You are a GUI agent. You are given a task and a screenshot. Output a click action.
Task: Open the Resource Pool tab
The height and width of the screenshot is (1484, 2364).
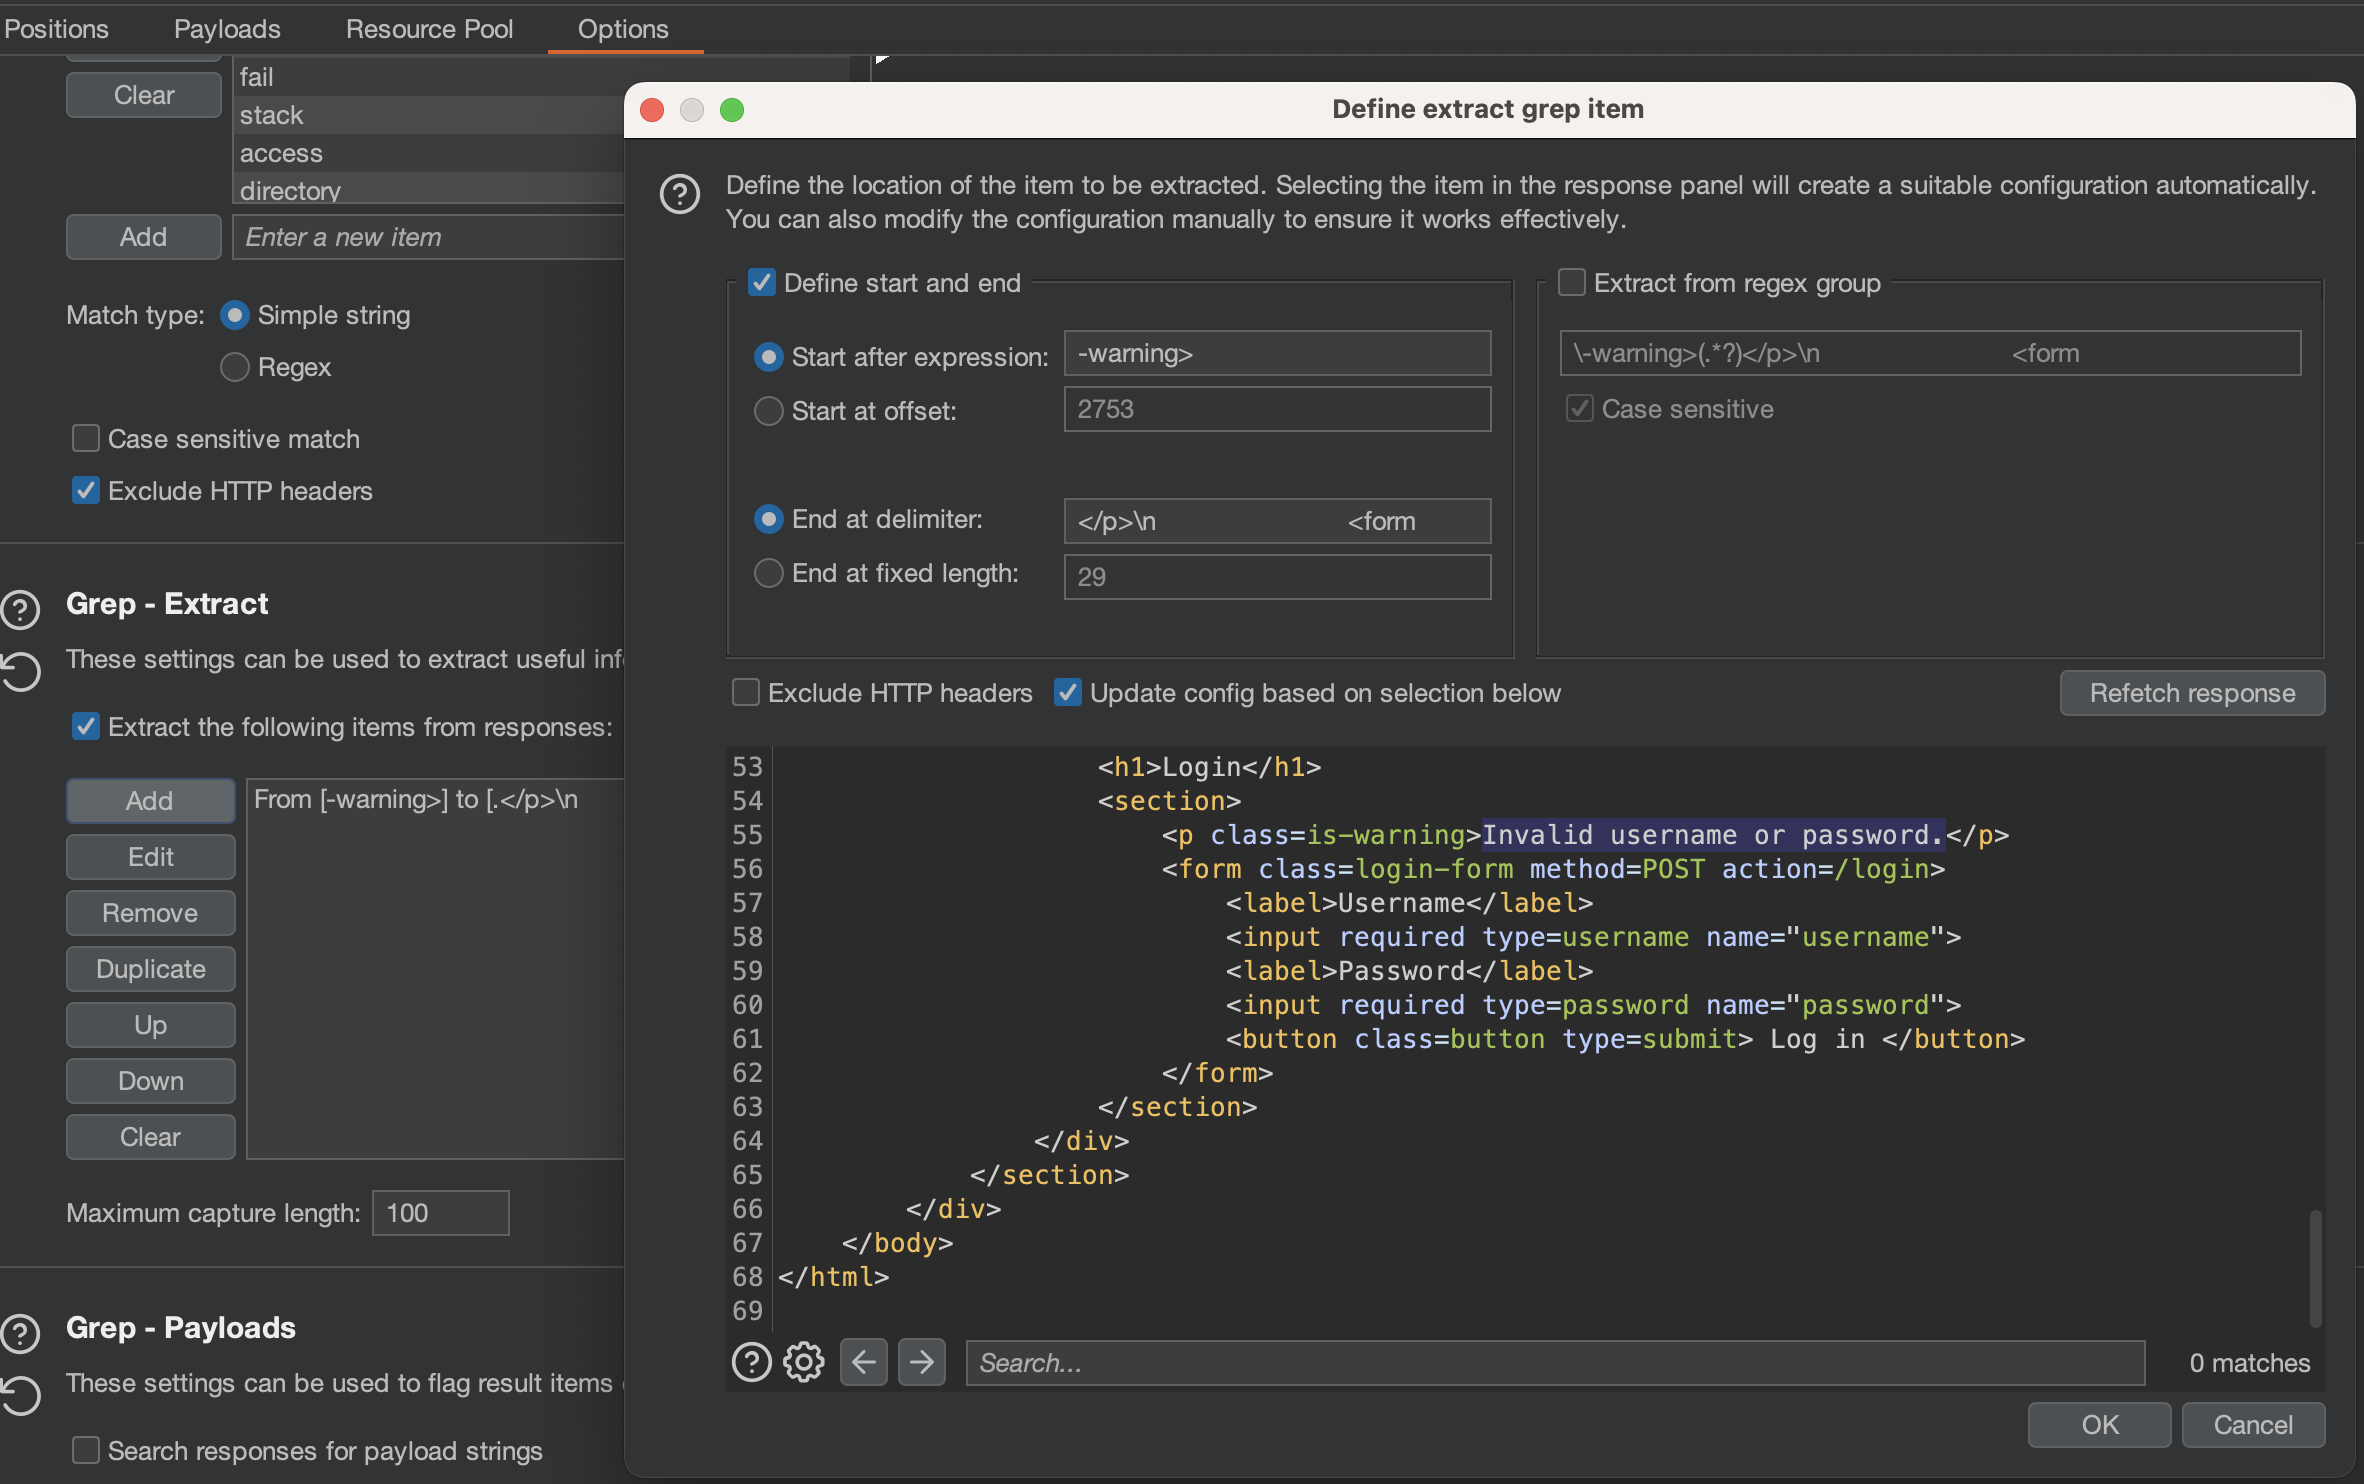click(x=429, y=29)
